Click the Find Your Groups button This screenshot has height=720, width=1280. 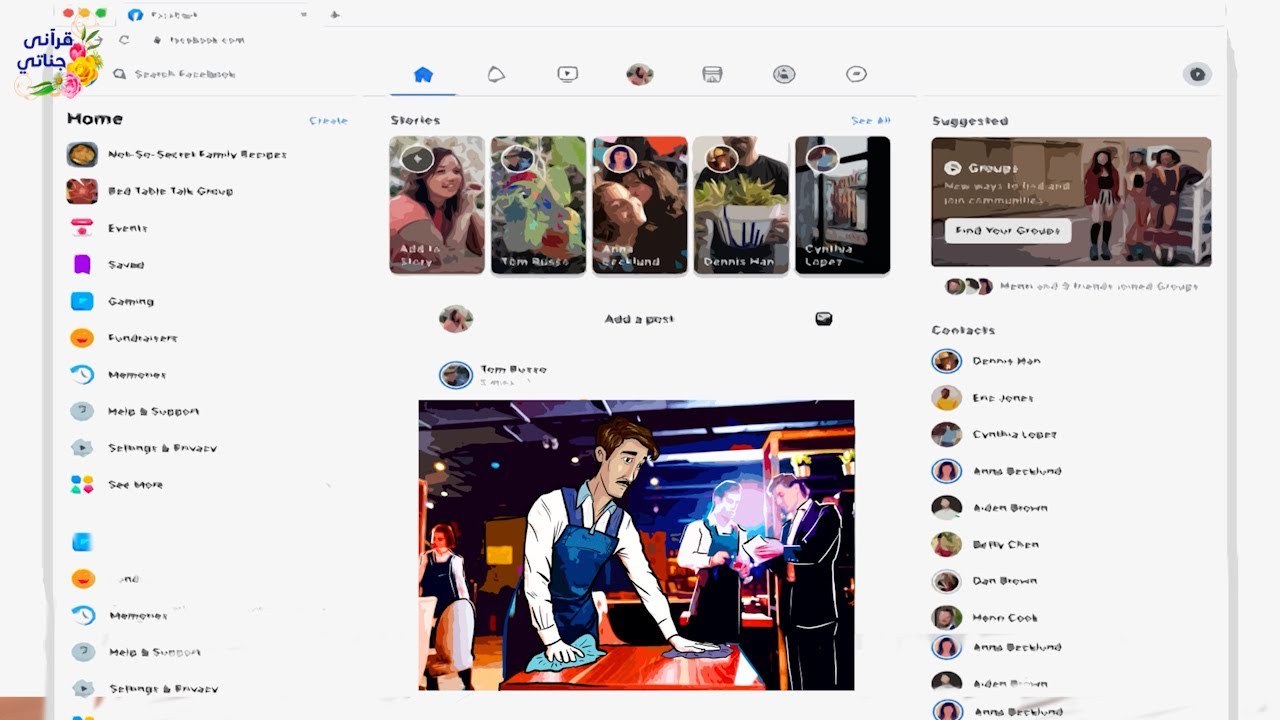pos(1008,231)
